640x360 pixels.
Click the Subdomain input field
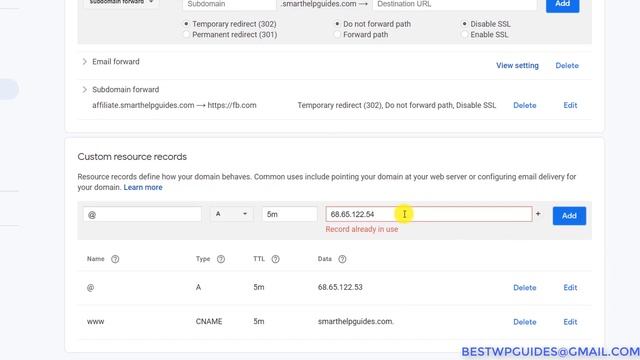(229, 5)
